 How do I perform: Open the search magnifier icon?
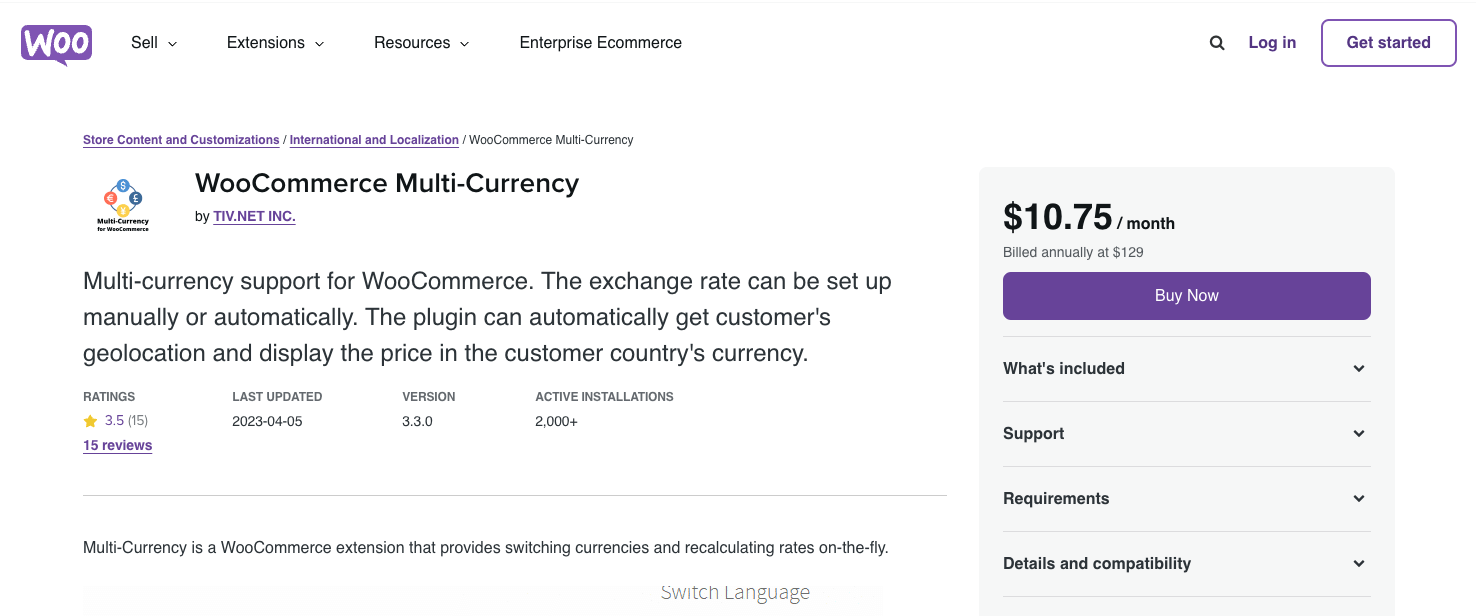(x=1216, y=42)
